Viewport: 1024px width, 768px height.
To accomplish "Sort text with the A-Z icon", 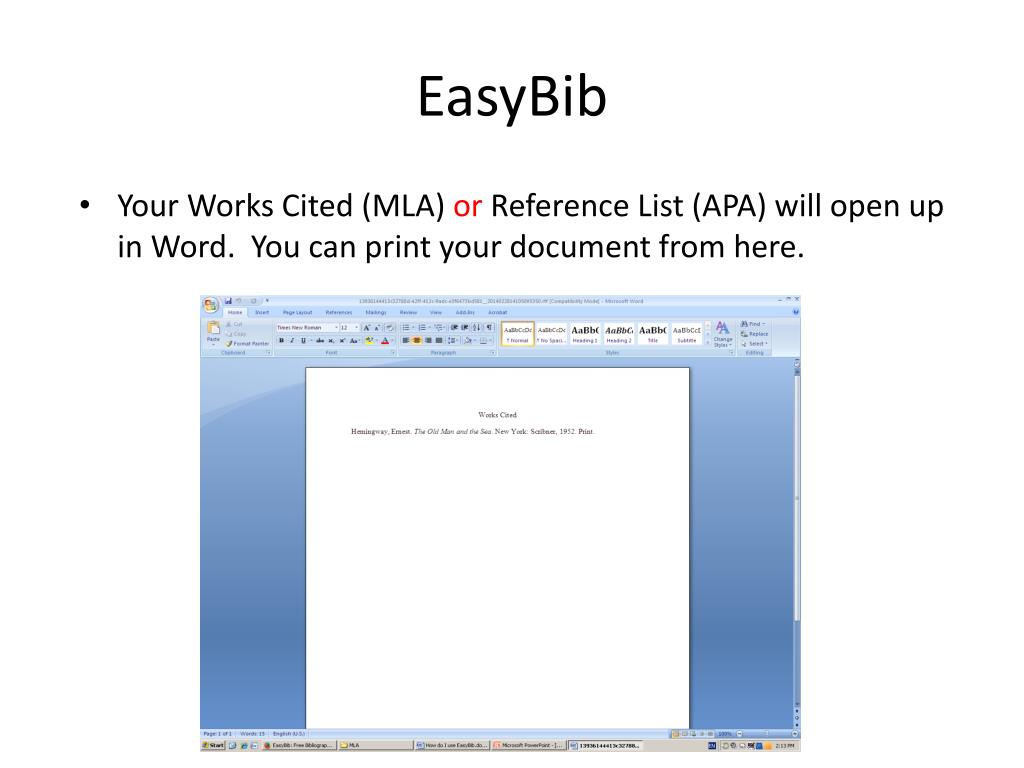I will [x=477, y=328].
